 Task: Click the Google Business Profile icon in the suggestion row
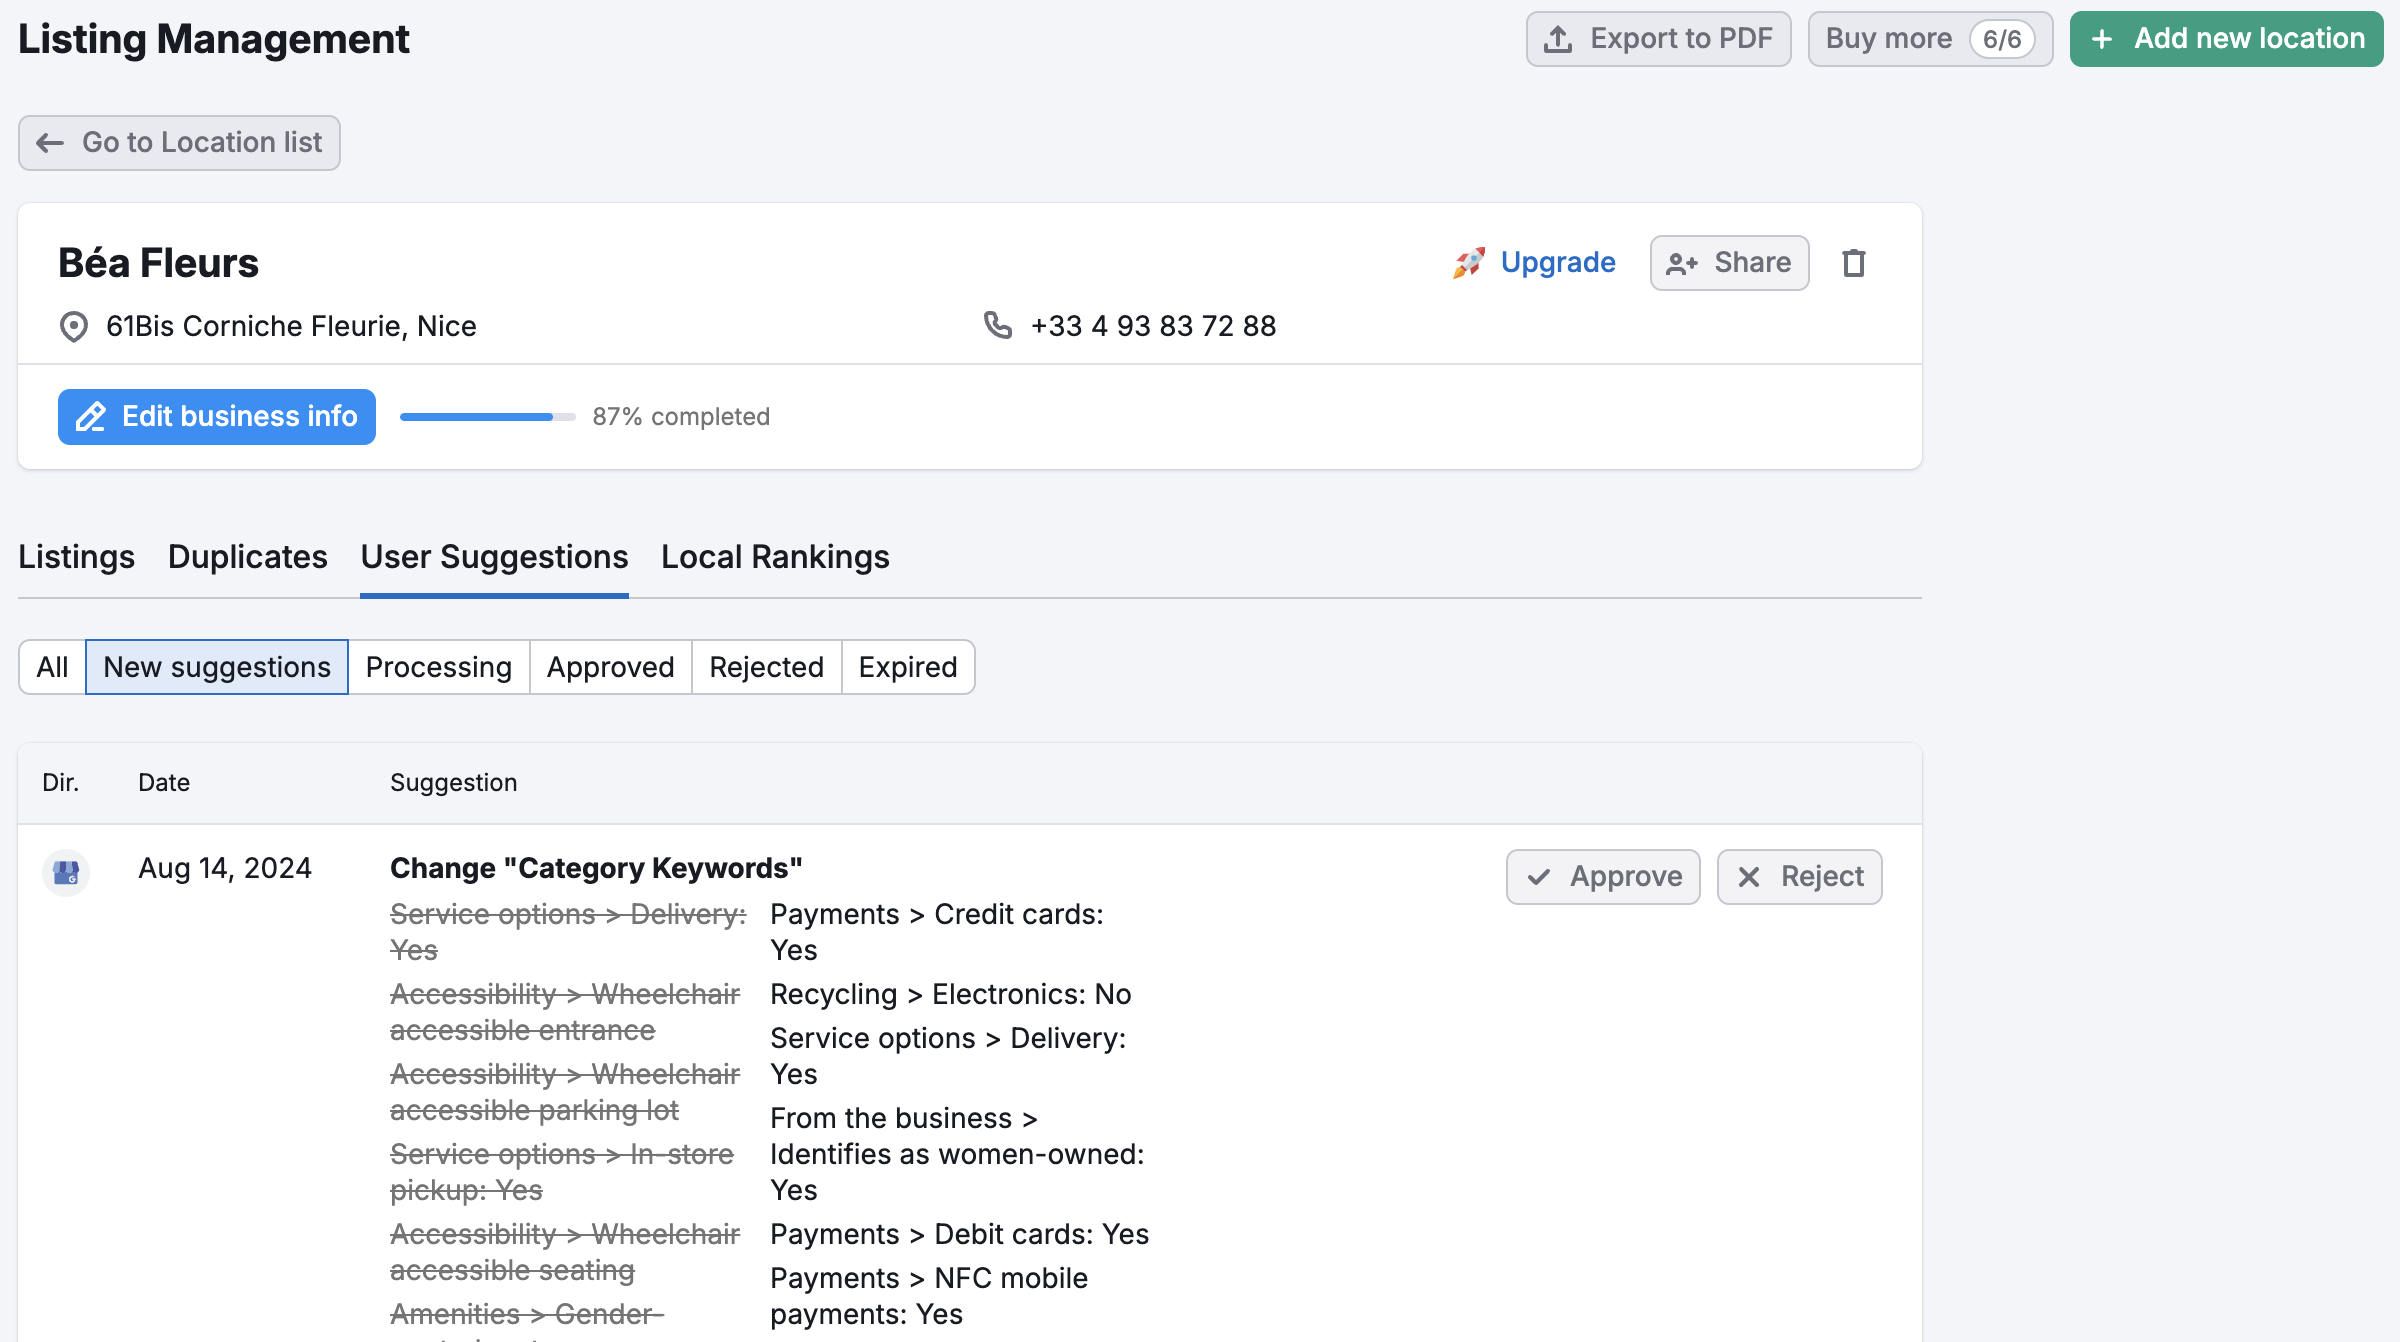point(66,872)
